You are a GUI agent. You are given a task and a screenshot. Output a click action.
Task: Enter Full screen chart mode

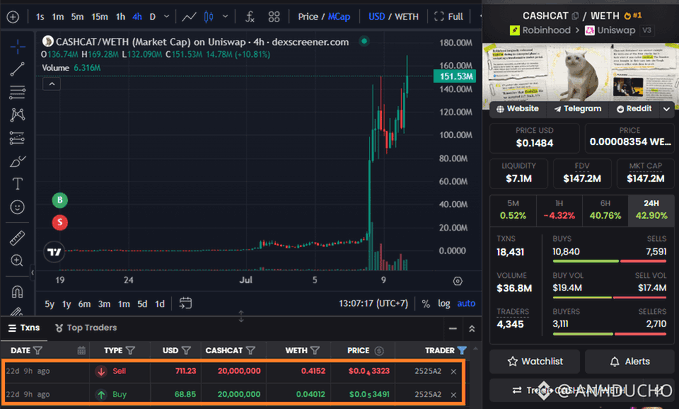448,17
